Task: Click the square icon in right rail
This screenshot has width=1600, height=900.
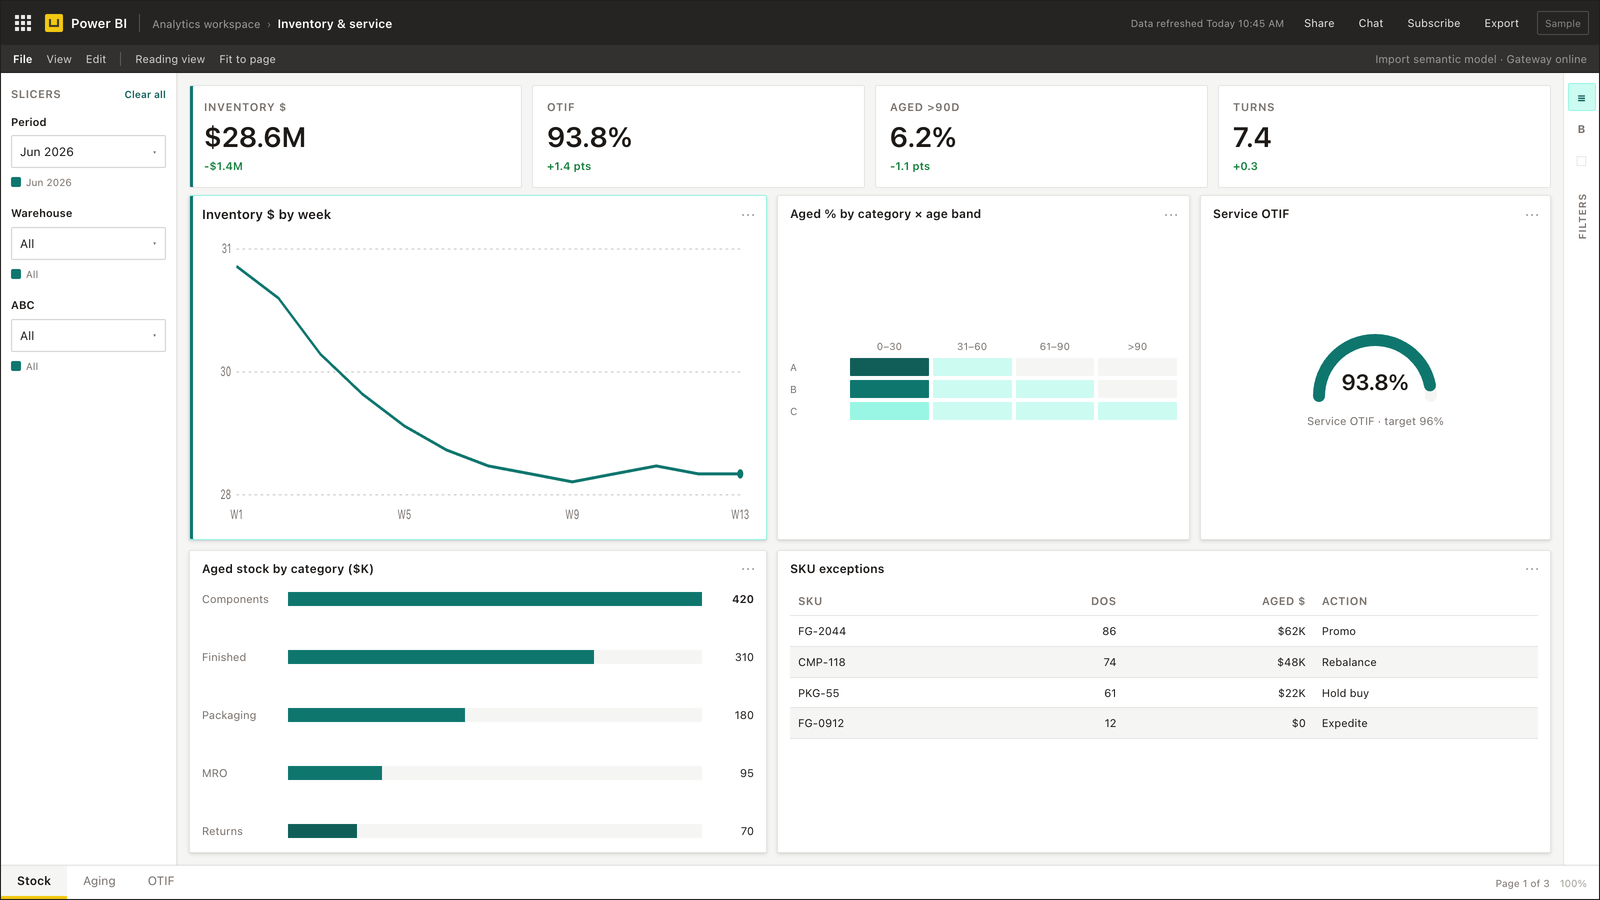Action: 1581,161
